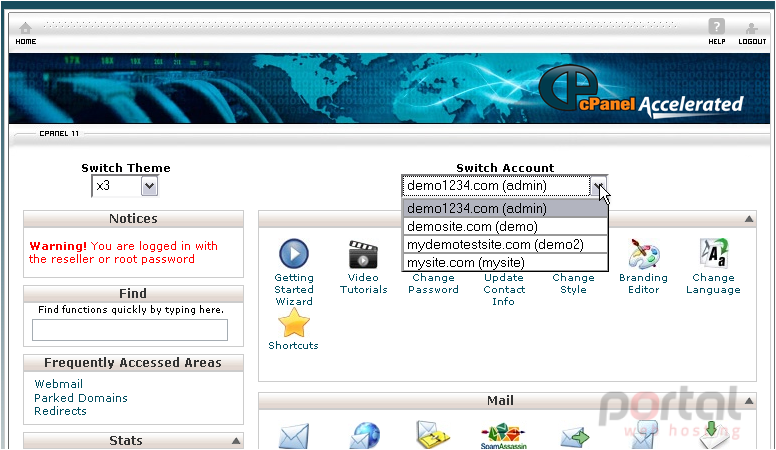Screen dimensions: 776x450
Task: Click the Shortcuts text link
Action: (293, 346)
